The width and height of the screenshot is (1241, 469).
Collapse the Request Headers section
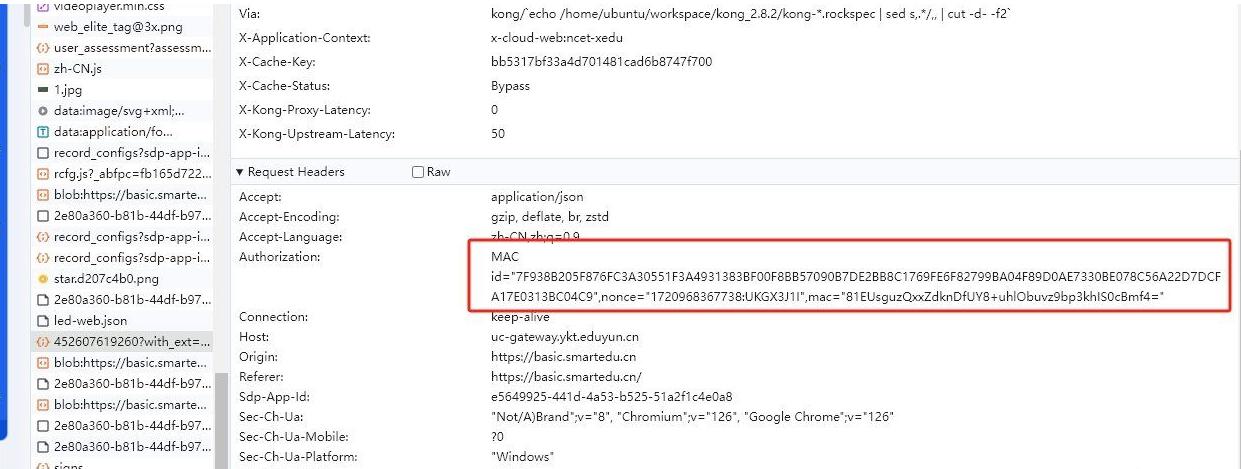240,172
